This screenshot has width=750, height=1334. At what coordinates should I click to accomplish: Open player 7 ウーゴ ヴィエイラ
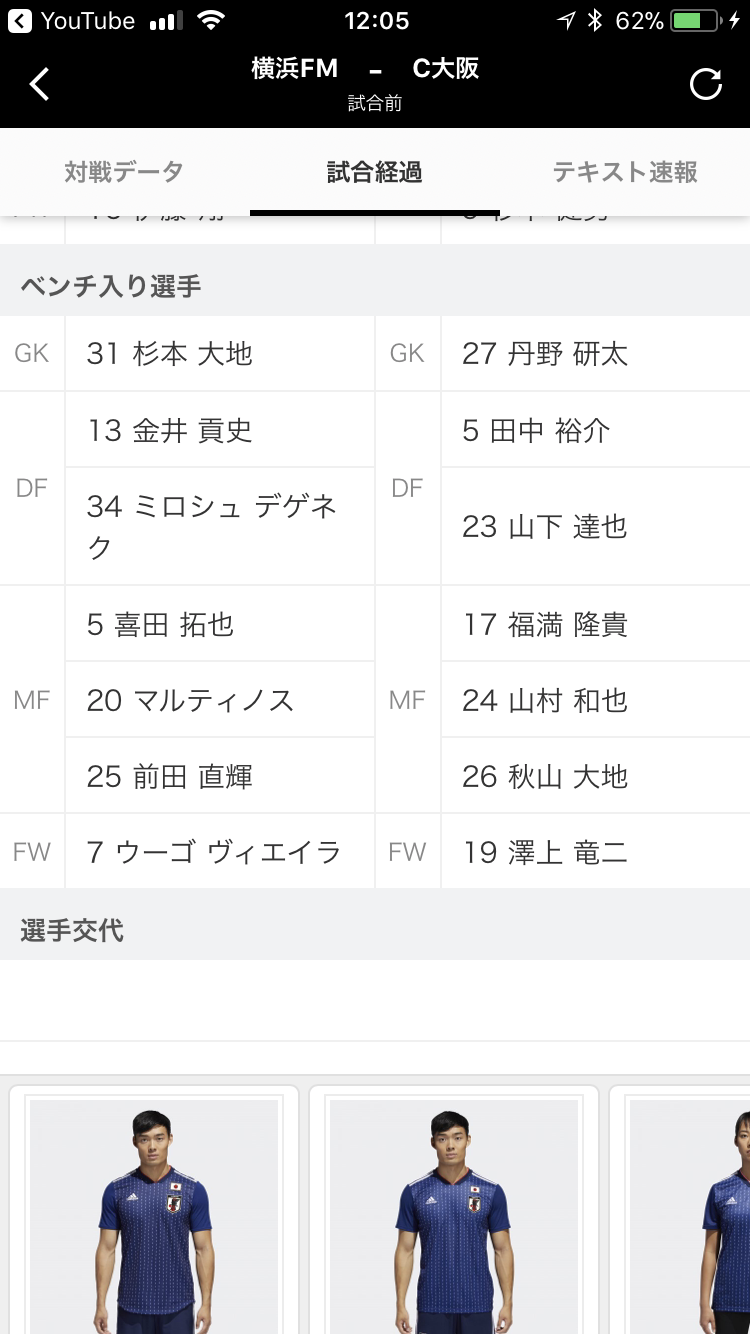(214, 852)
